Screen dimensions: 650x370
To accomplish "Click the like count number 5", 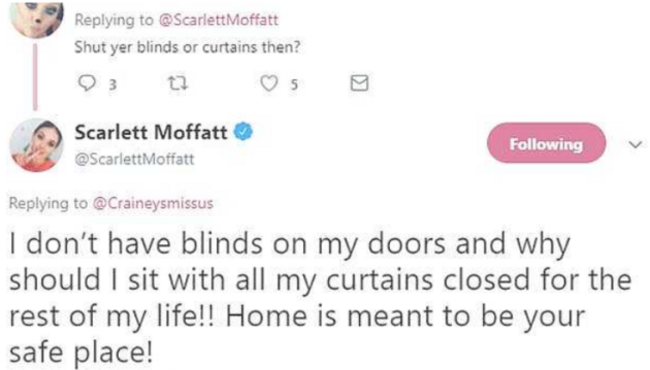I will [294, 85].
